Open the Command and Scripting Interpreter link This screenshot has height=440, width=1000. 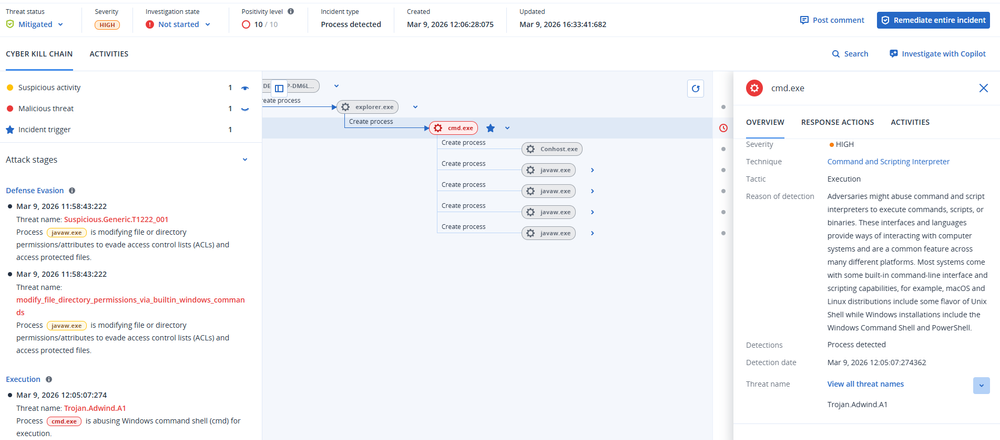(x=888, y=161)
